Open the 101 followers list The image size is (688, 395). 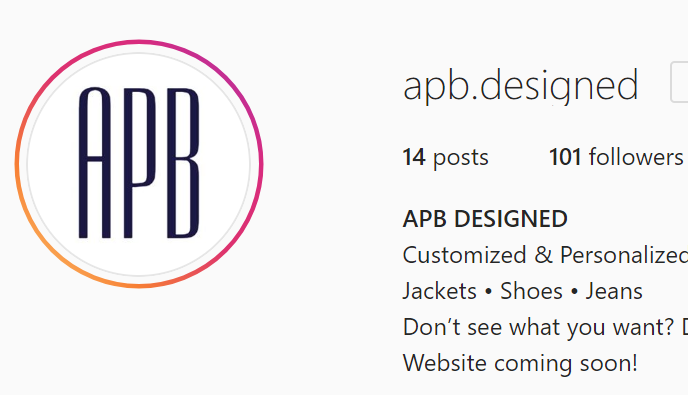click(616, 157)
